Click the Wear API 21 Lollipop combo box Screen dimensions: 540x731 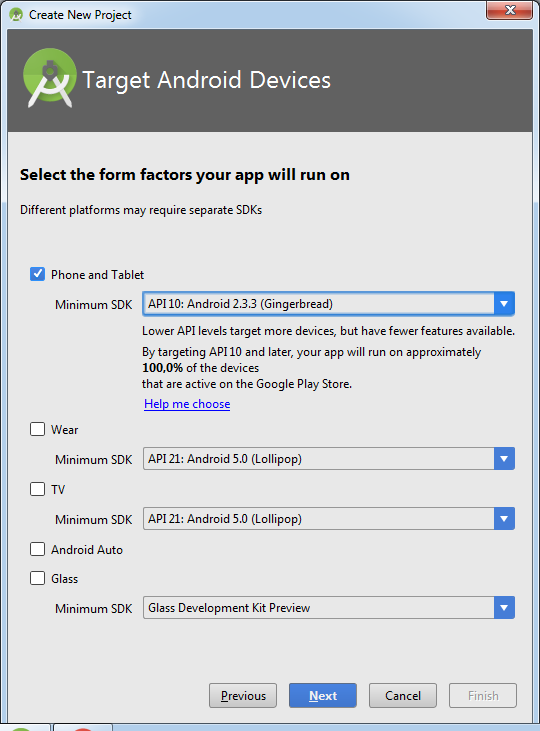(x=328, y=459)
